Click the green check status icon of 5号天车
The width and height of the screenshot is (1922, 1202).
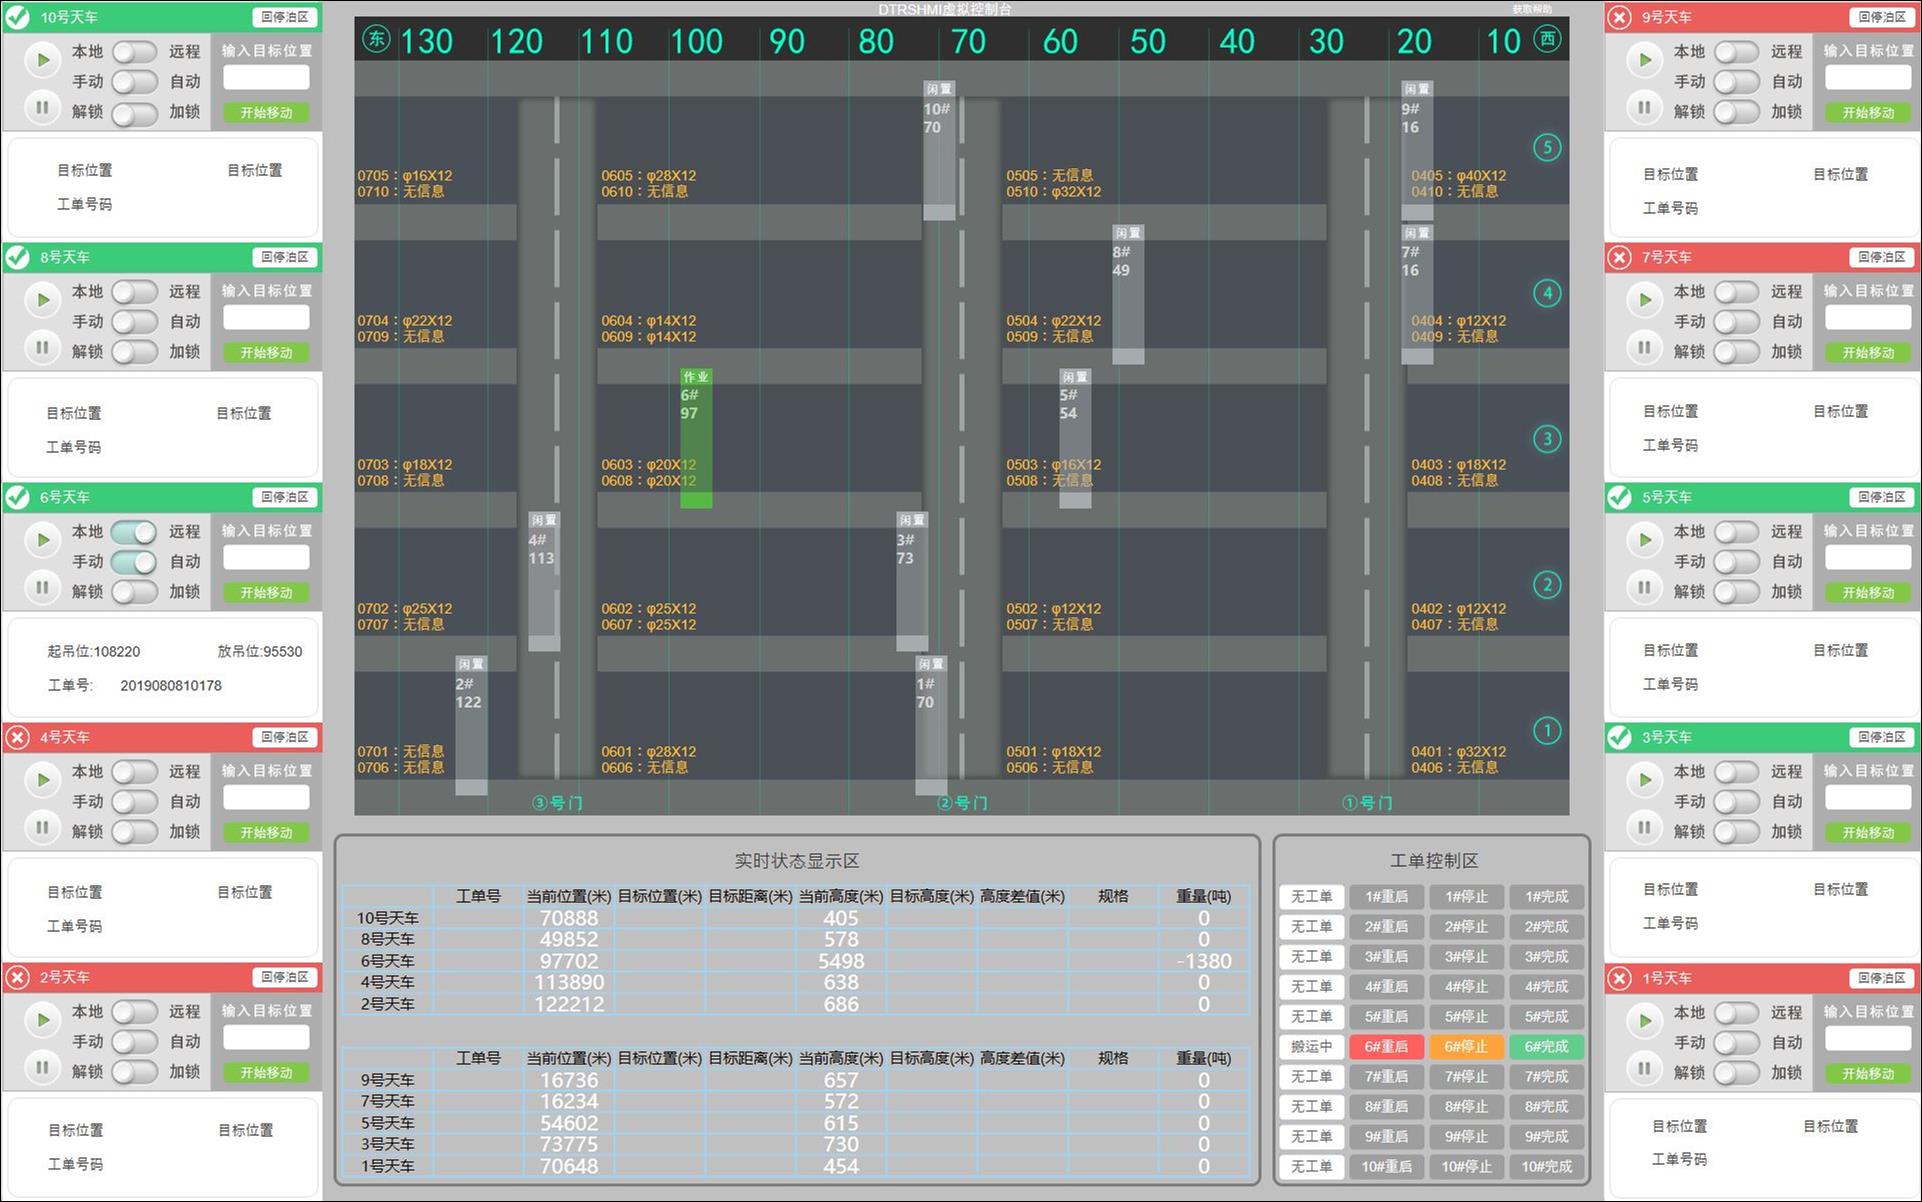1619,497
